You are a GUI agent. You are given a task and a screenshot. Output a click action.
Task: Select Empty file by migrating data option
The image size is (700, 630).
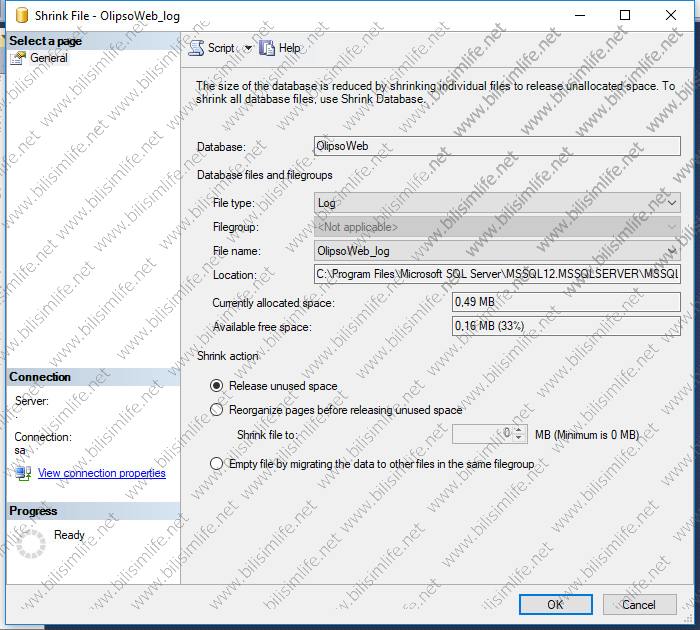pos(217,464)
